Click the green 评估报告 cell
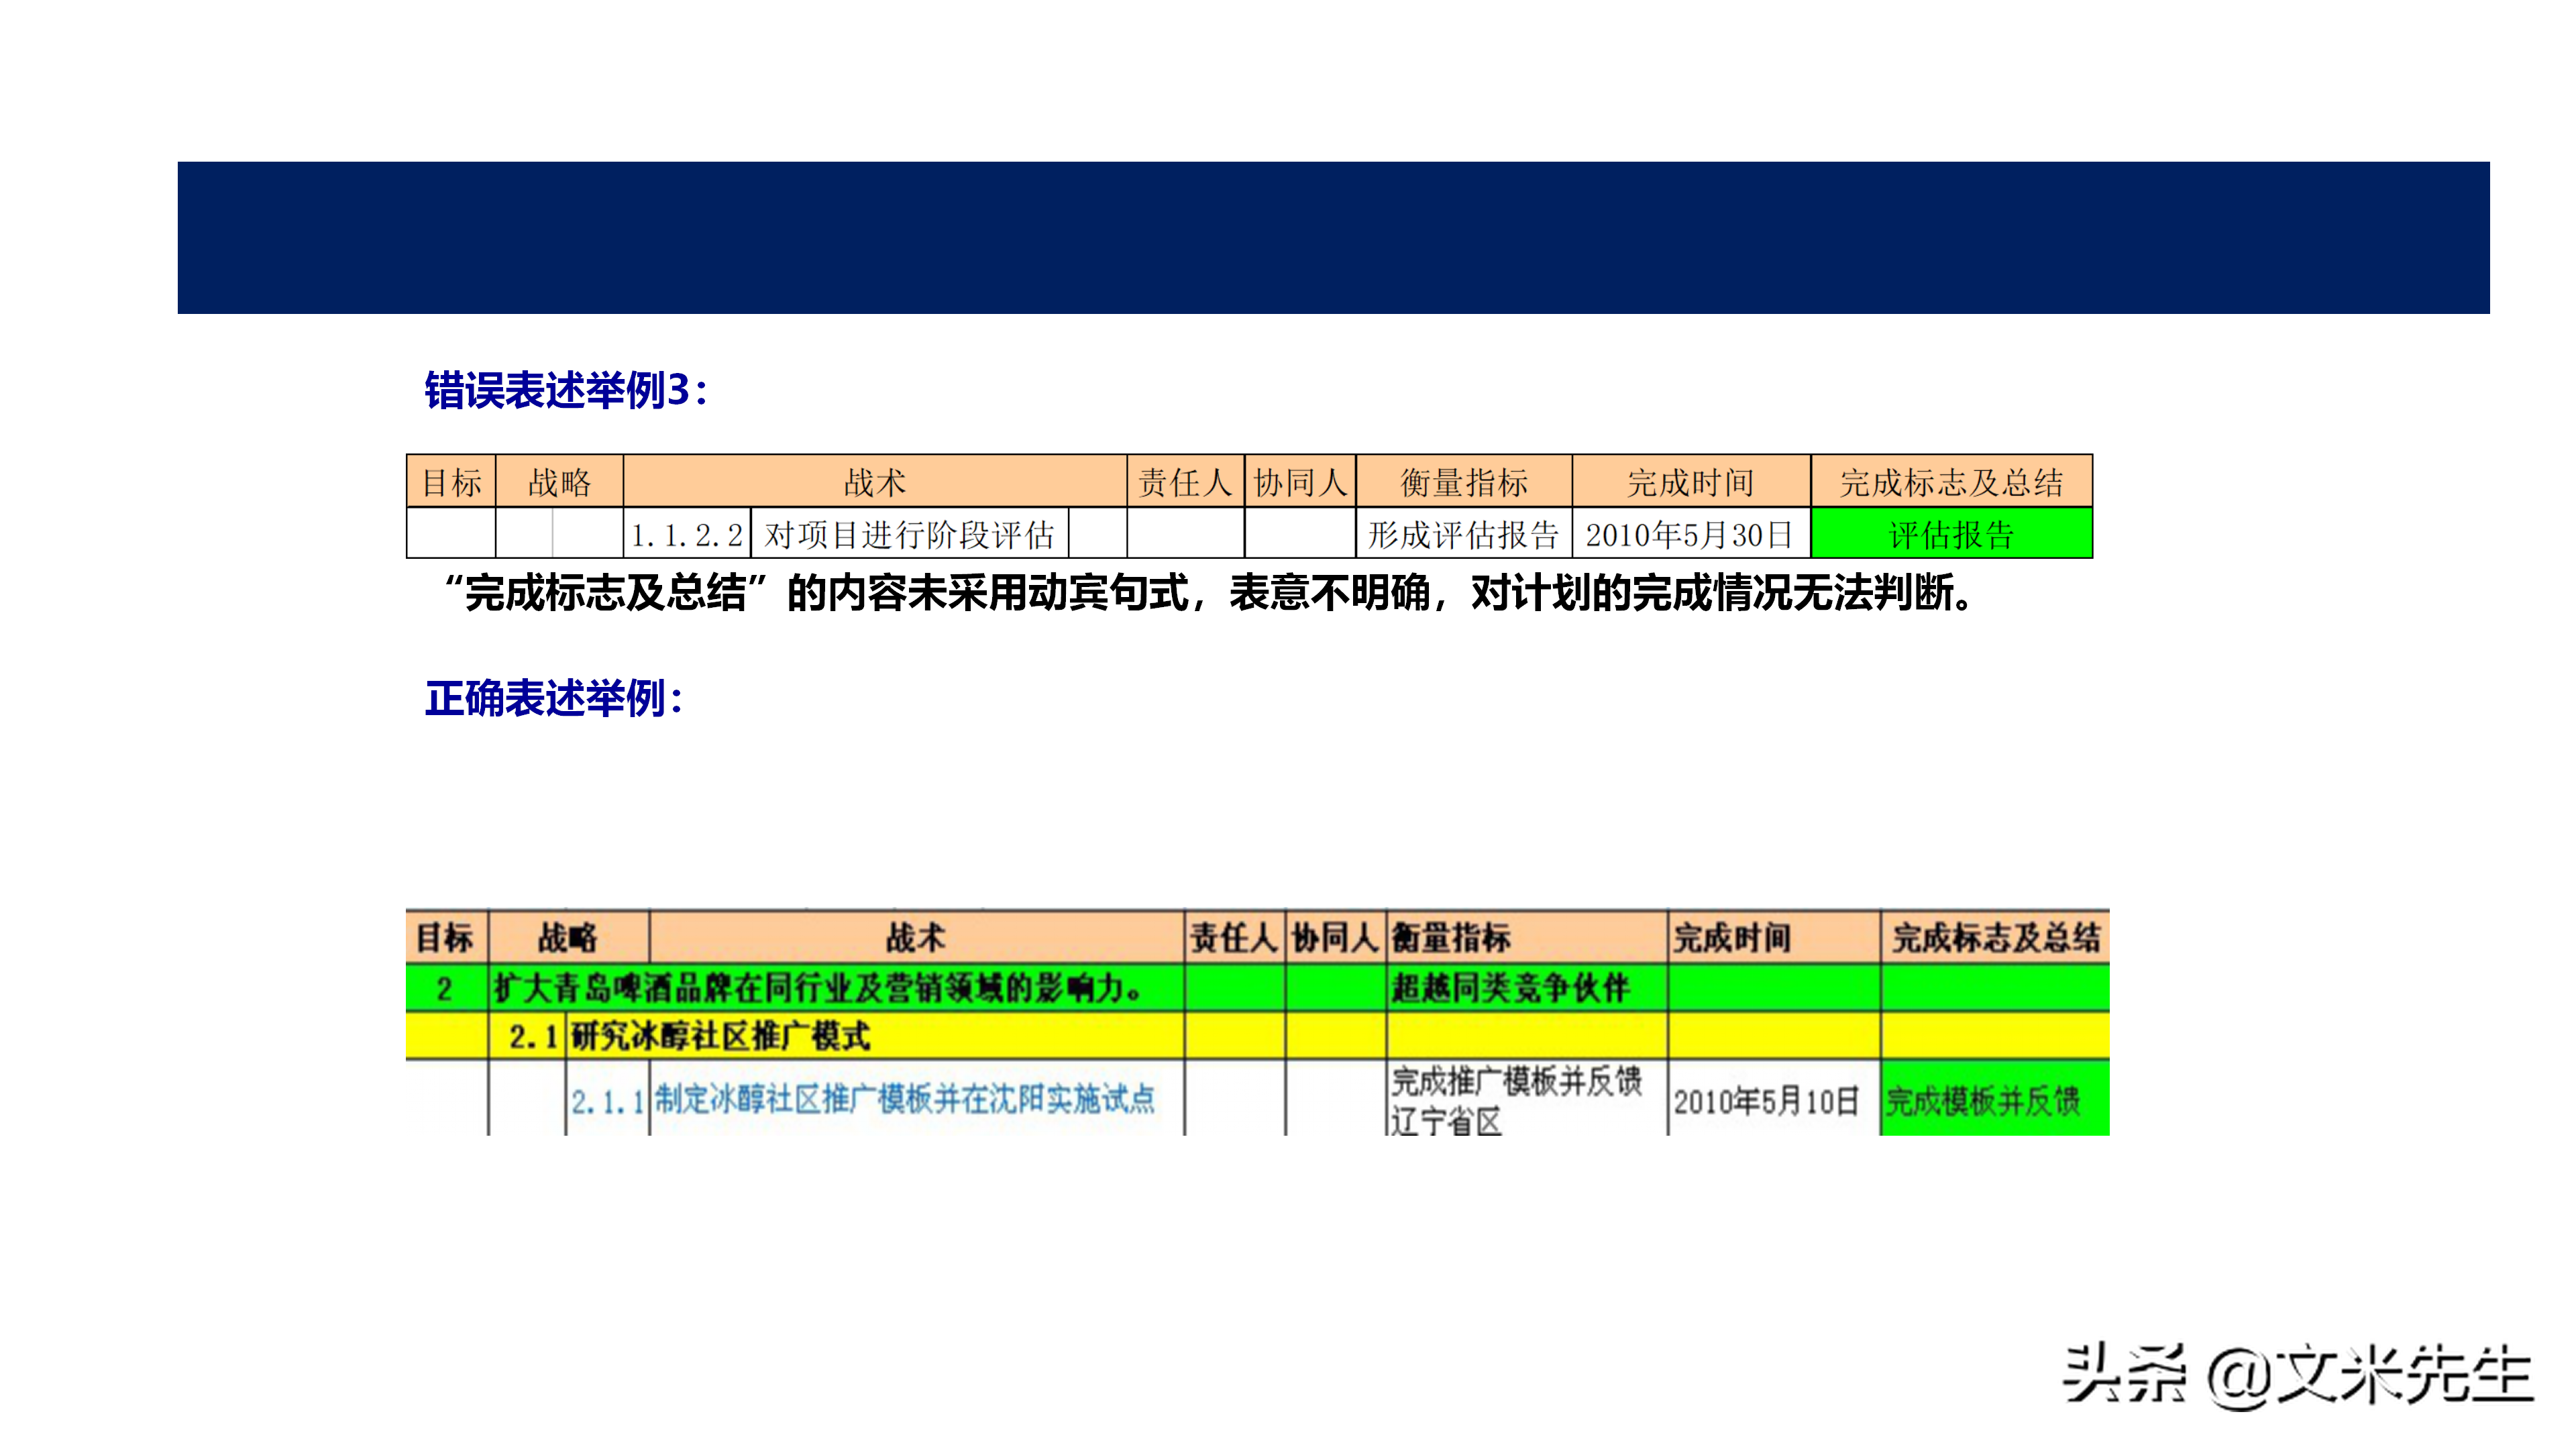Image resolution: width=2576 pixels, height=1449 pixels. (1950, 534)
